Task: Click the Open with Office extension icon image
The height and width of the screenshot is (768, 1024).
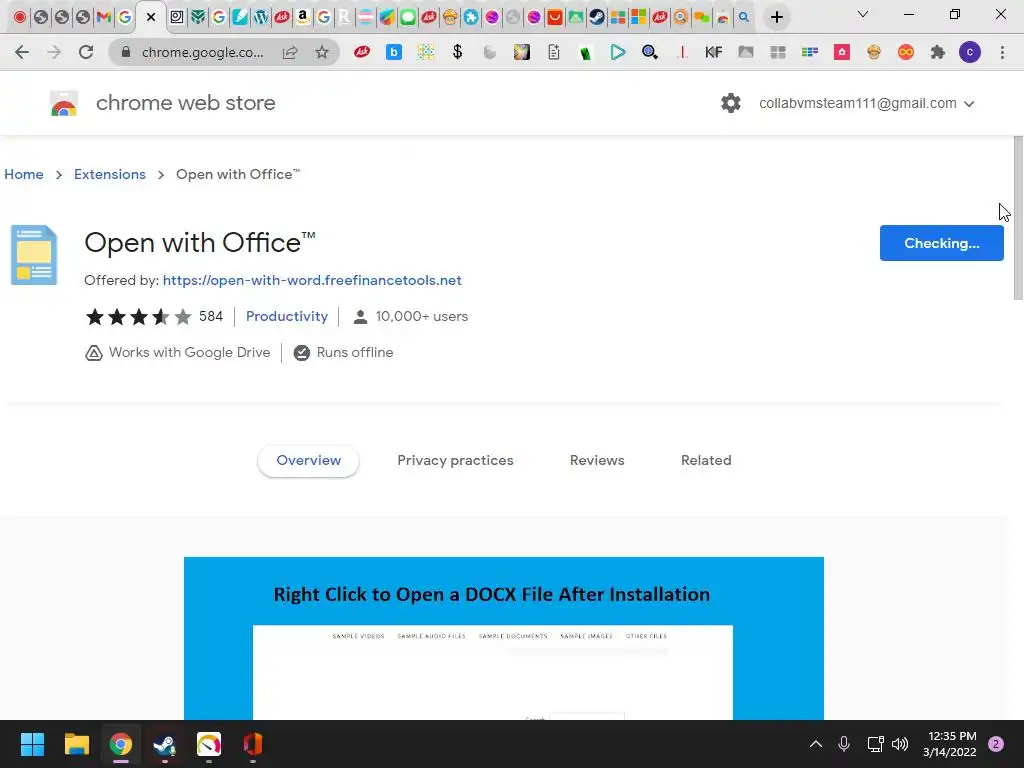Action: click(34, 255)
